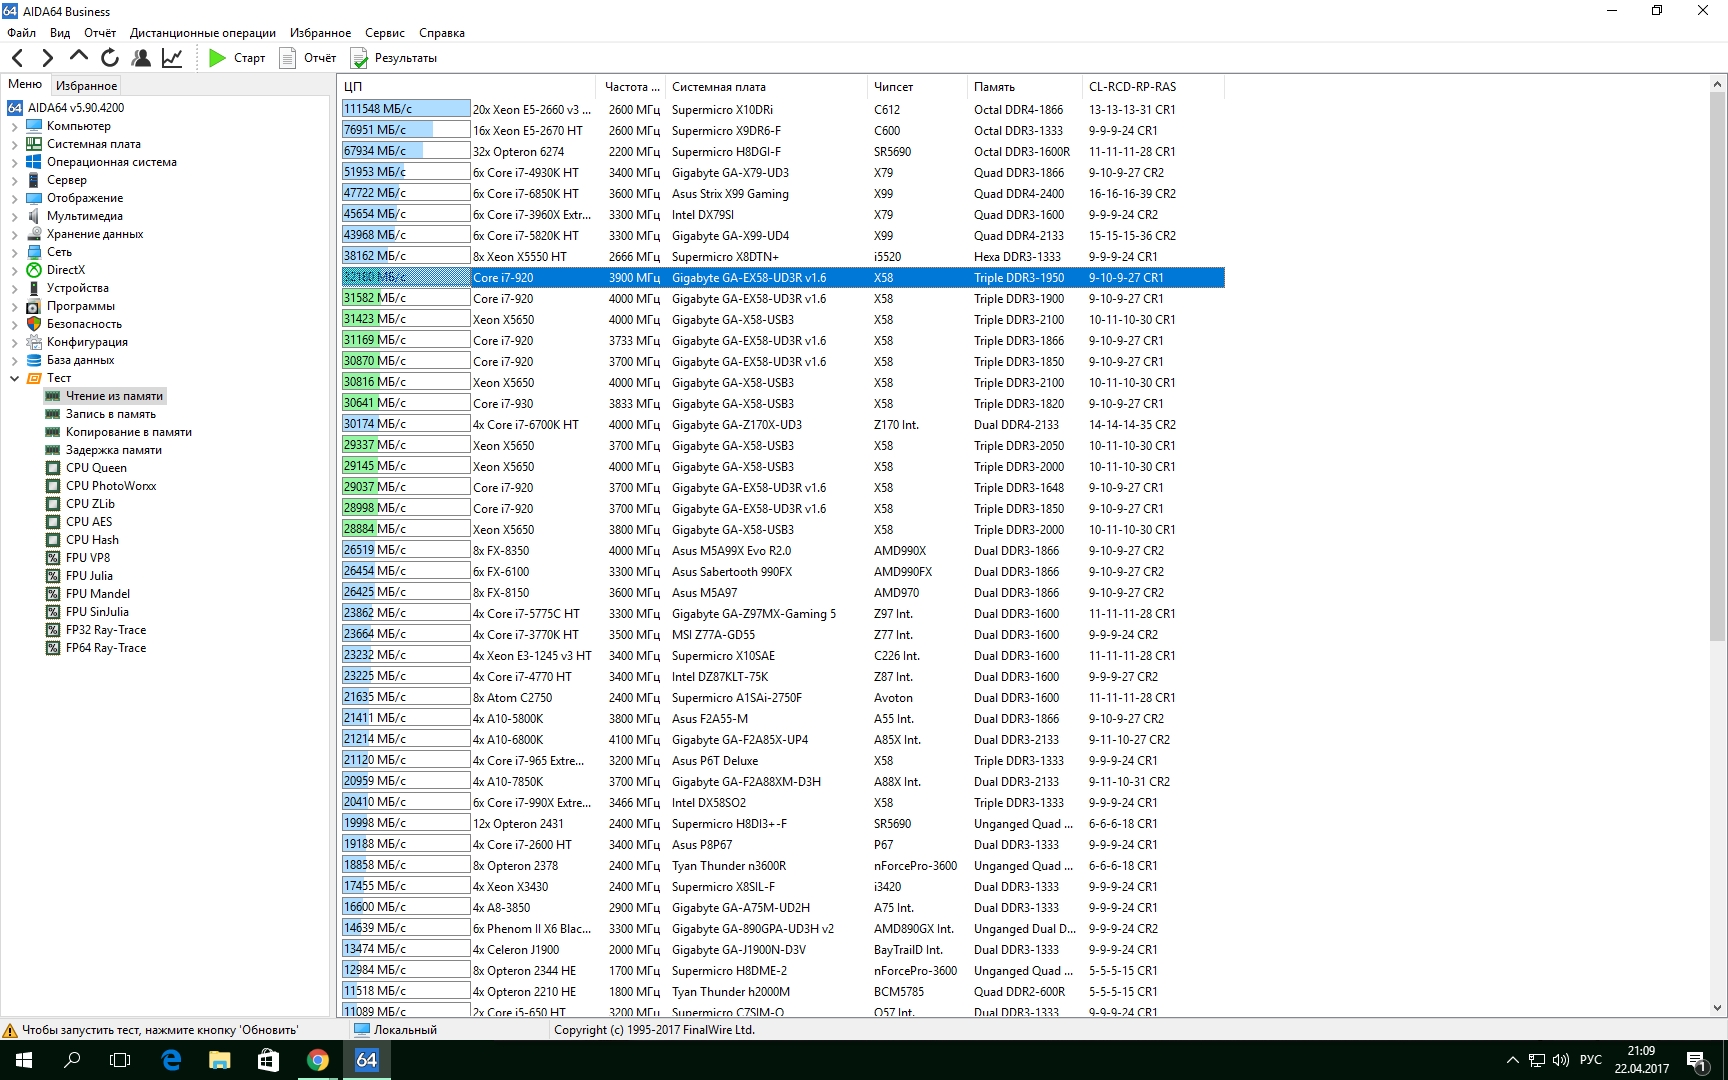The height and width of the screenshot is (1080, 1728).
Task: Click the Refresh toolbar icon
Action: click(x=110, y=58)
